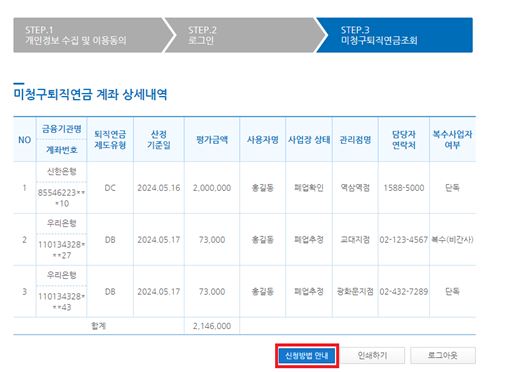Click the 금융기관명 column header
Screen dimensions: 506x372
click(x=62, y=129)
